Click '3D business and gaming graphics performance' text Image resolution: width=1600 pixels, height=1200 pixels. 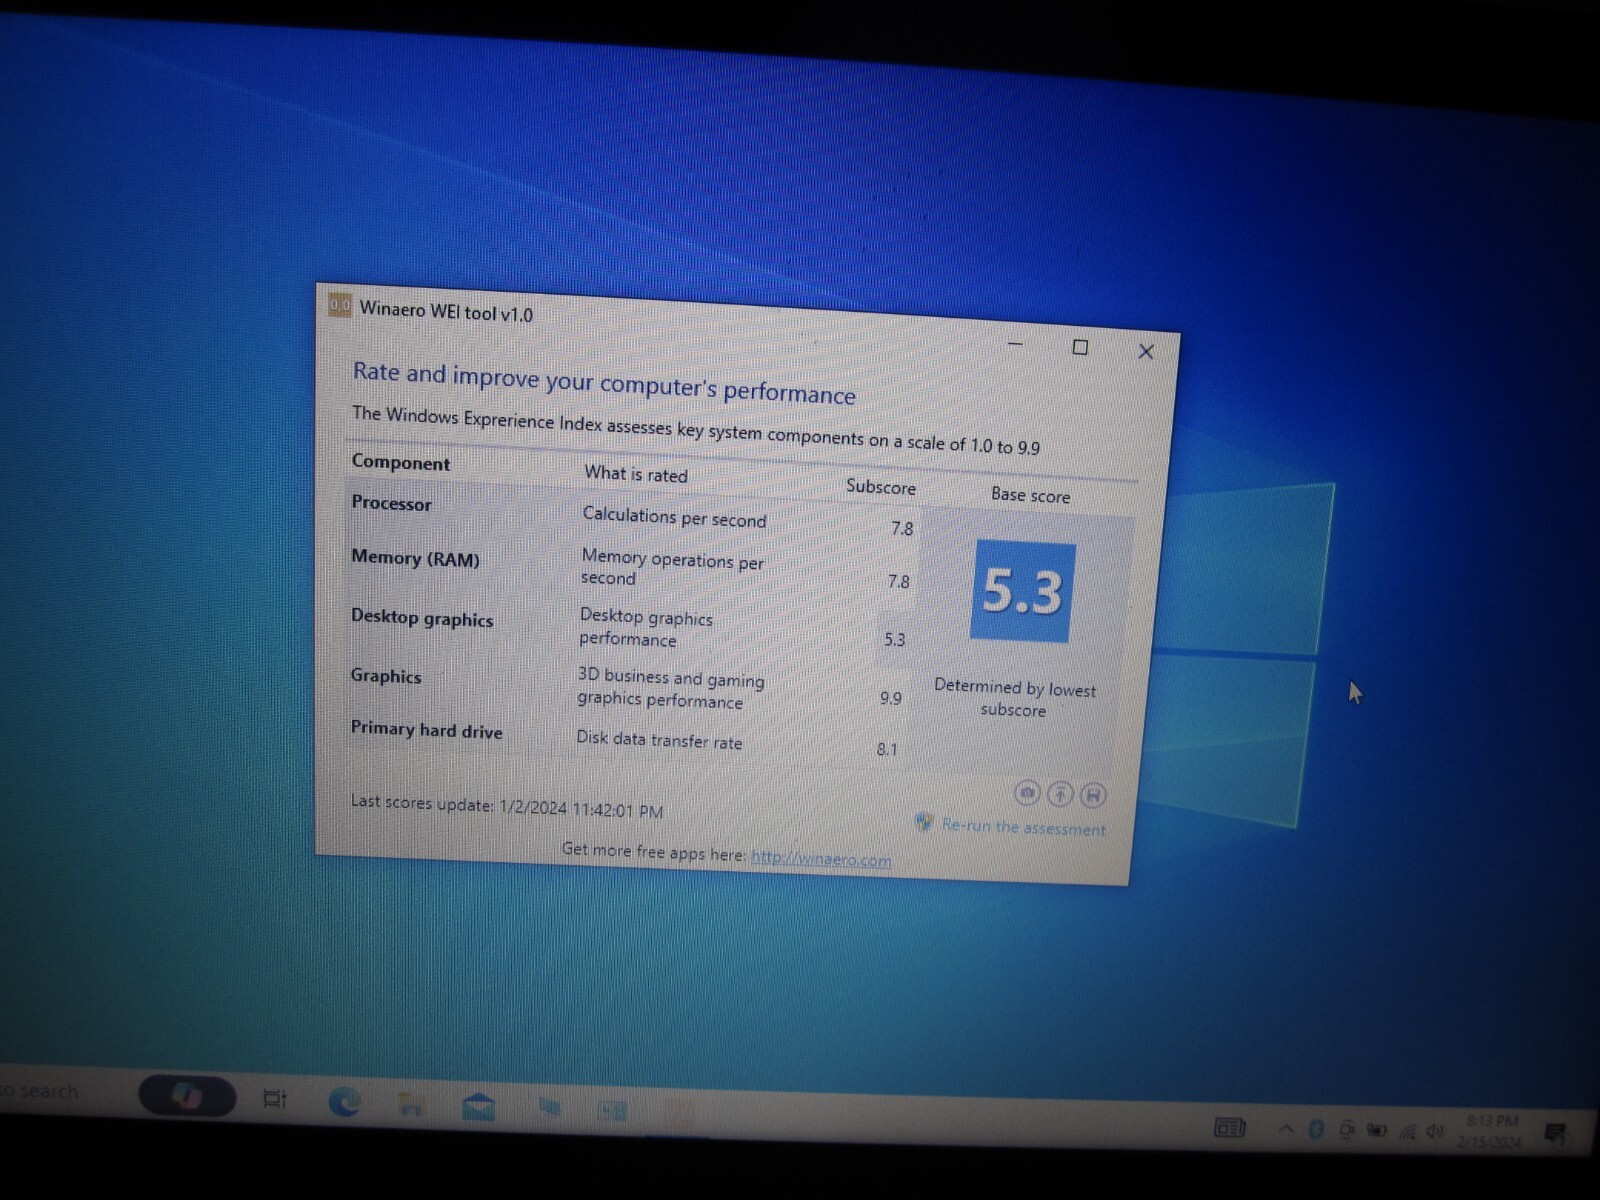(670, 688)
